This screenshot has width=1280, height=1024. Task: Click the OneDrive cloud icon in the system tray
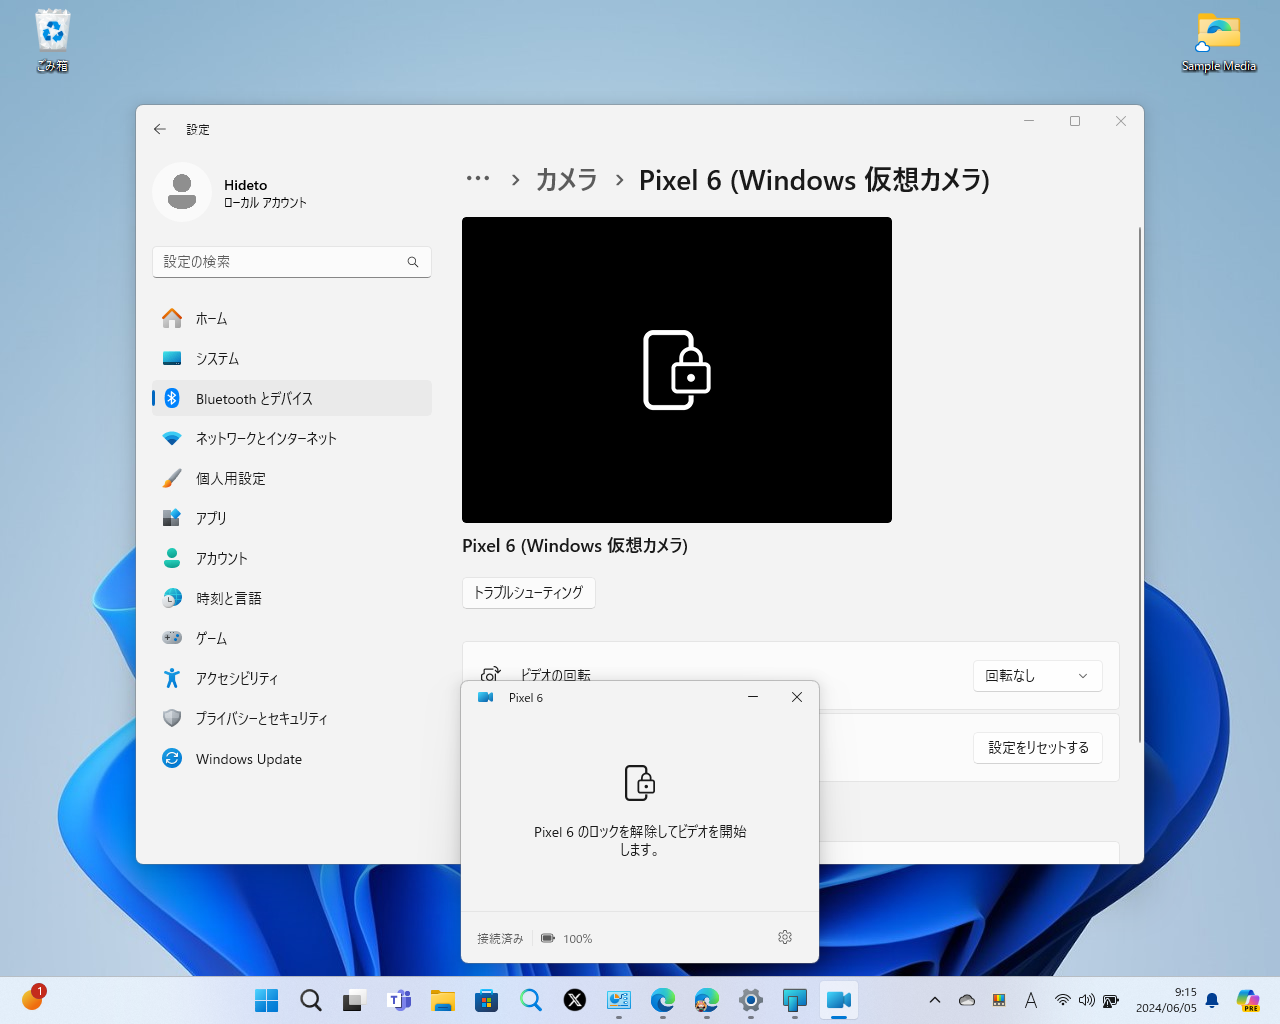[965, 999]
